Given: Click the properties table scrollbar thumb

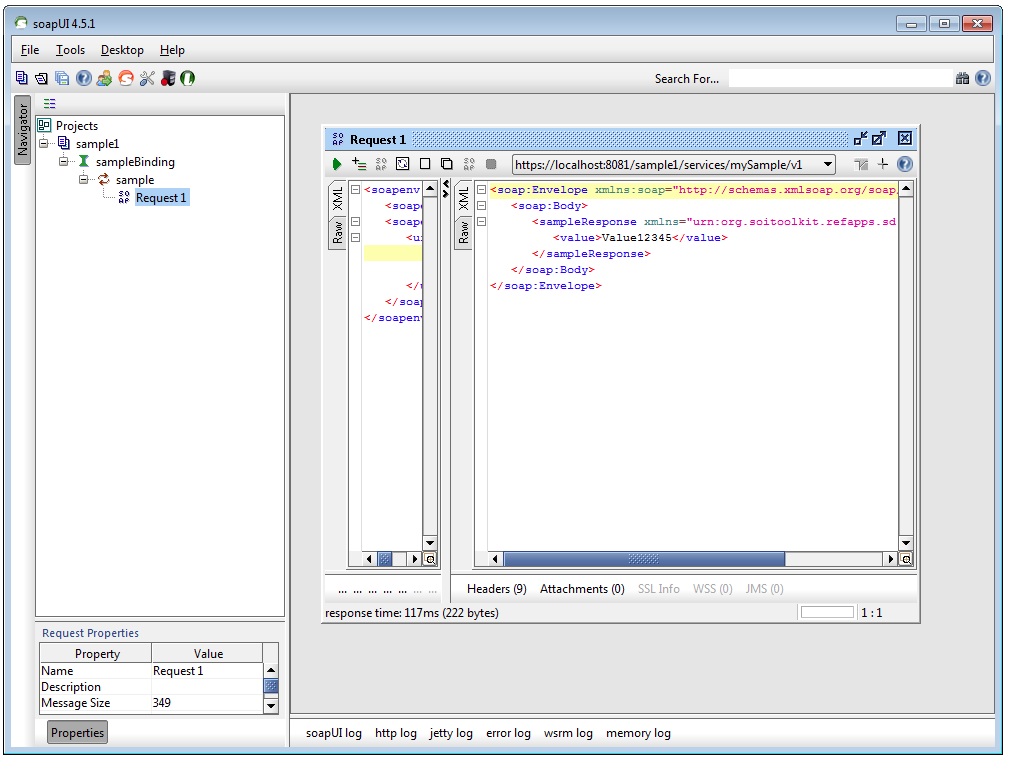Looking at the screenshot, I should click(271, 687).
